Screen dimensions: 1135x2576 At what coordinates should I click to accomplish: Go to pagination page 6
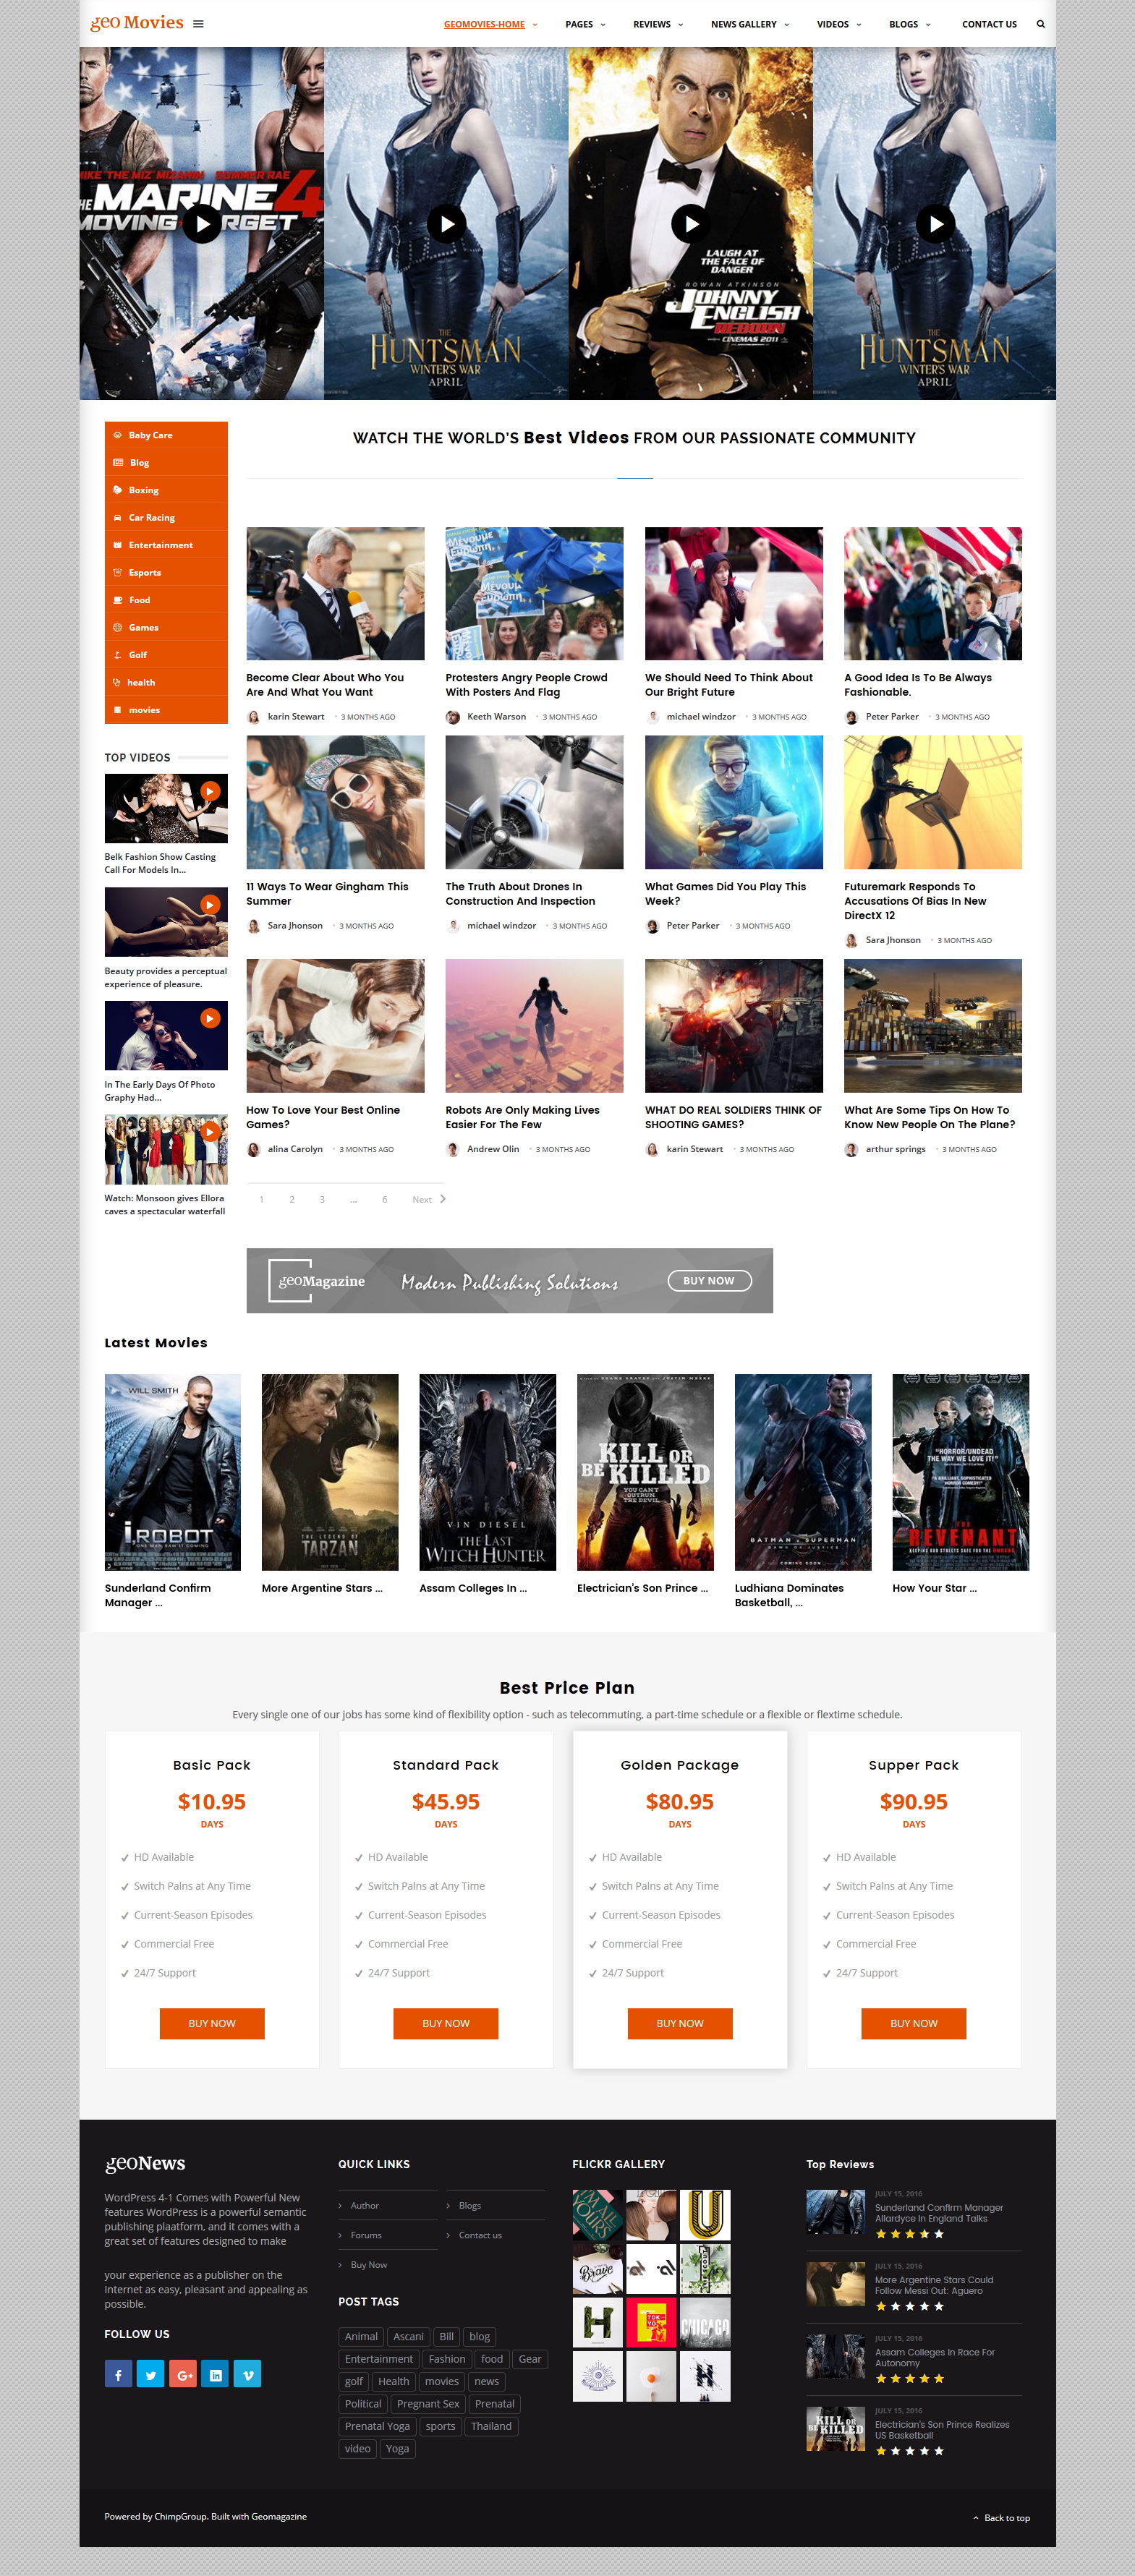point(384,1199)
